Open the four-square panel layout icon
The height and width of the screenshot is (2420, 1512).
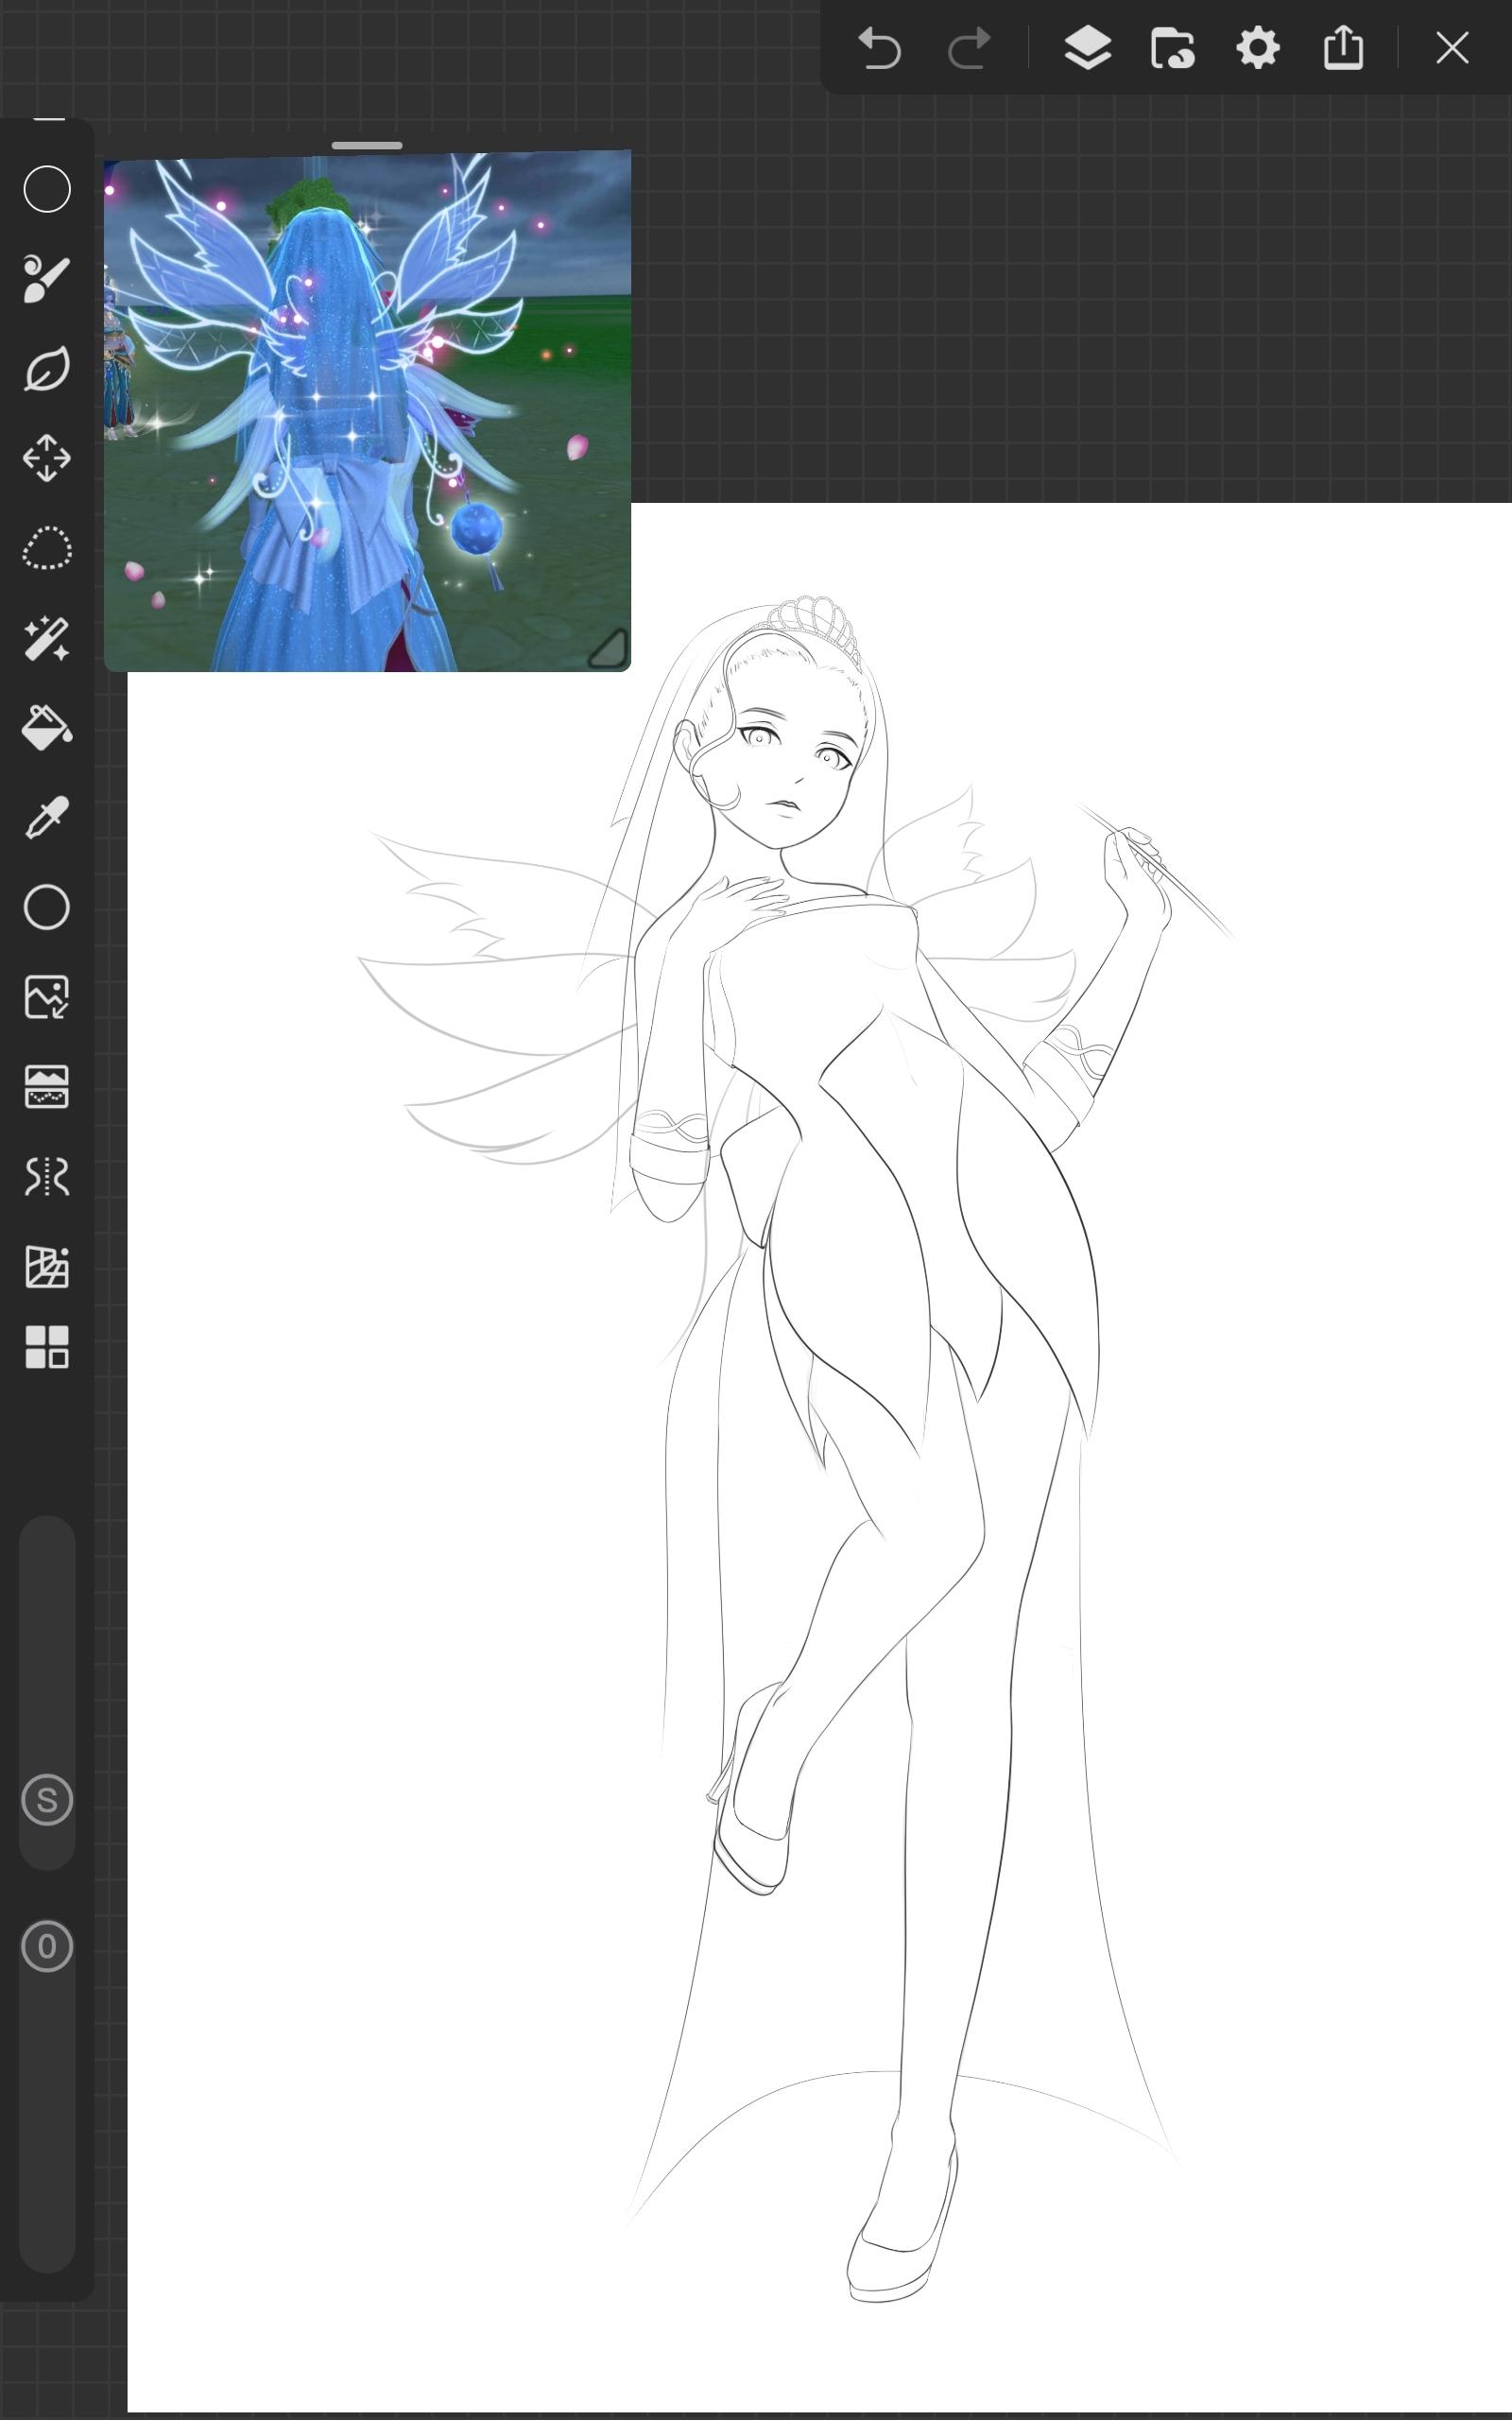pos(47,1347)
